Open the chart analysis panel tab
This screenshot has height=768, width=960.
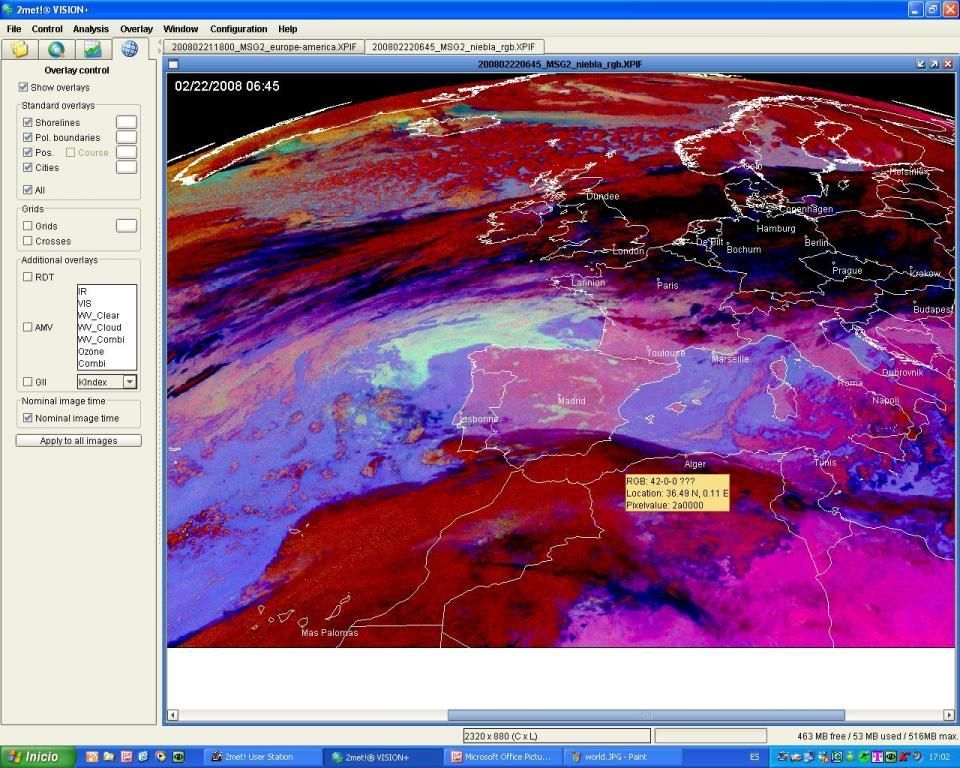(93, 49)
